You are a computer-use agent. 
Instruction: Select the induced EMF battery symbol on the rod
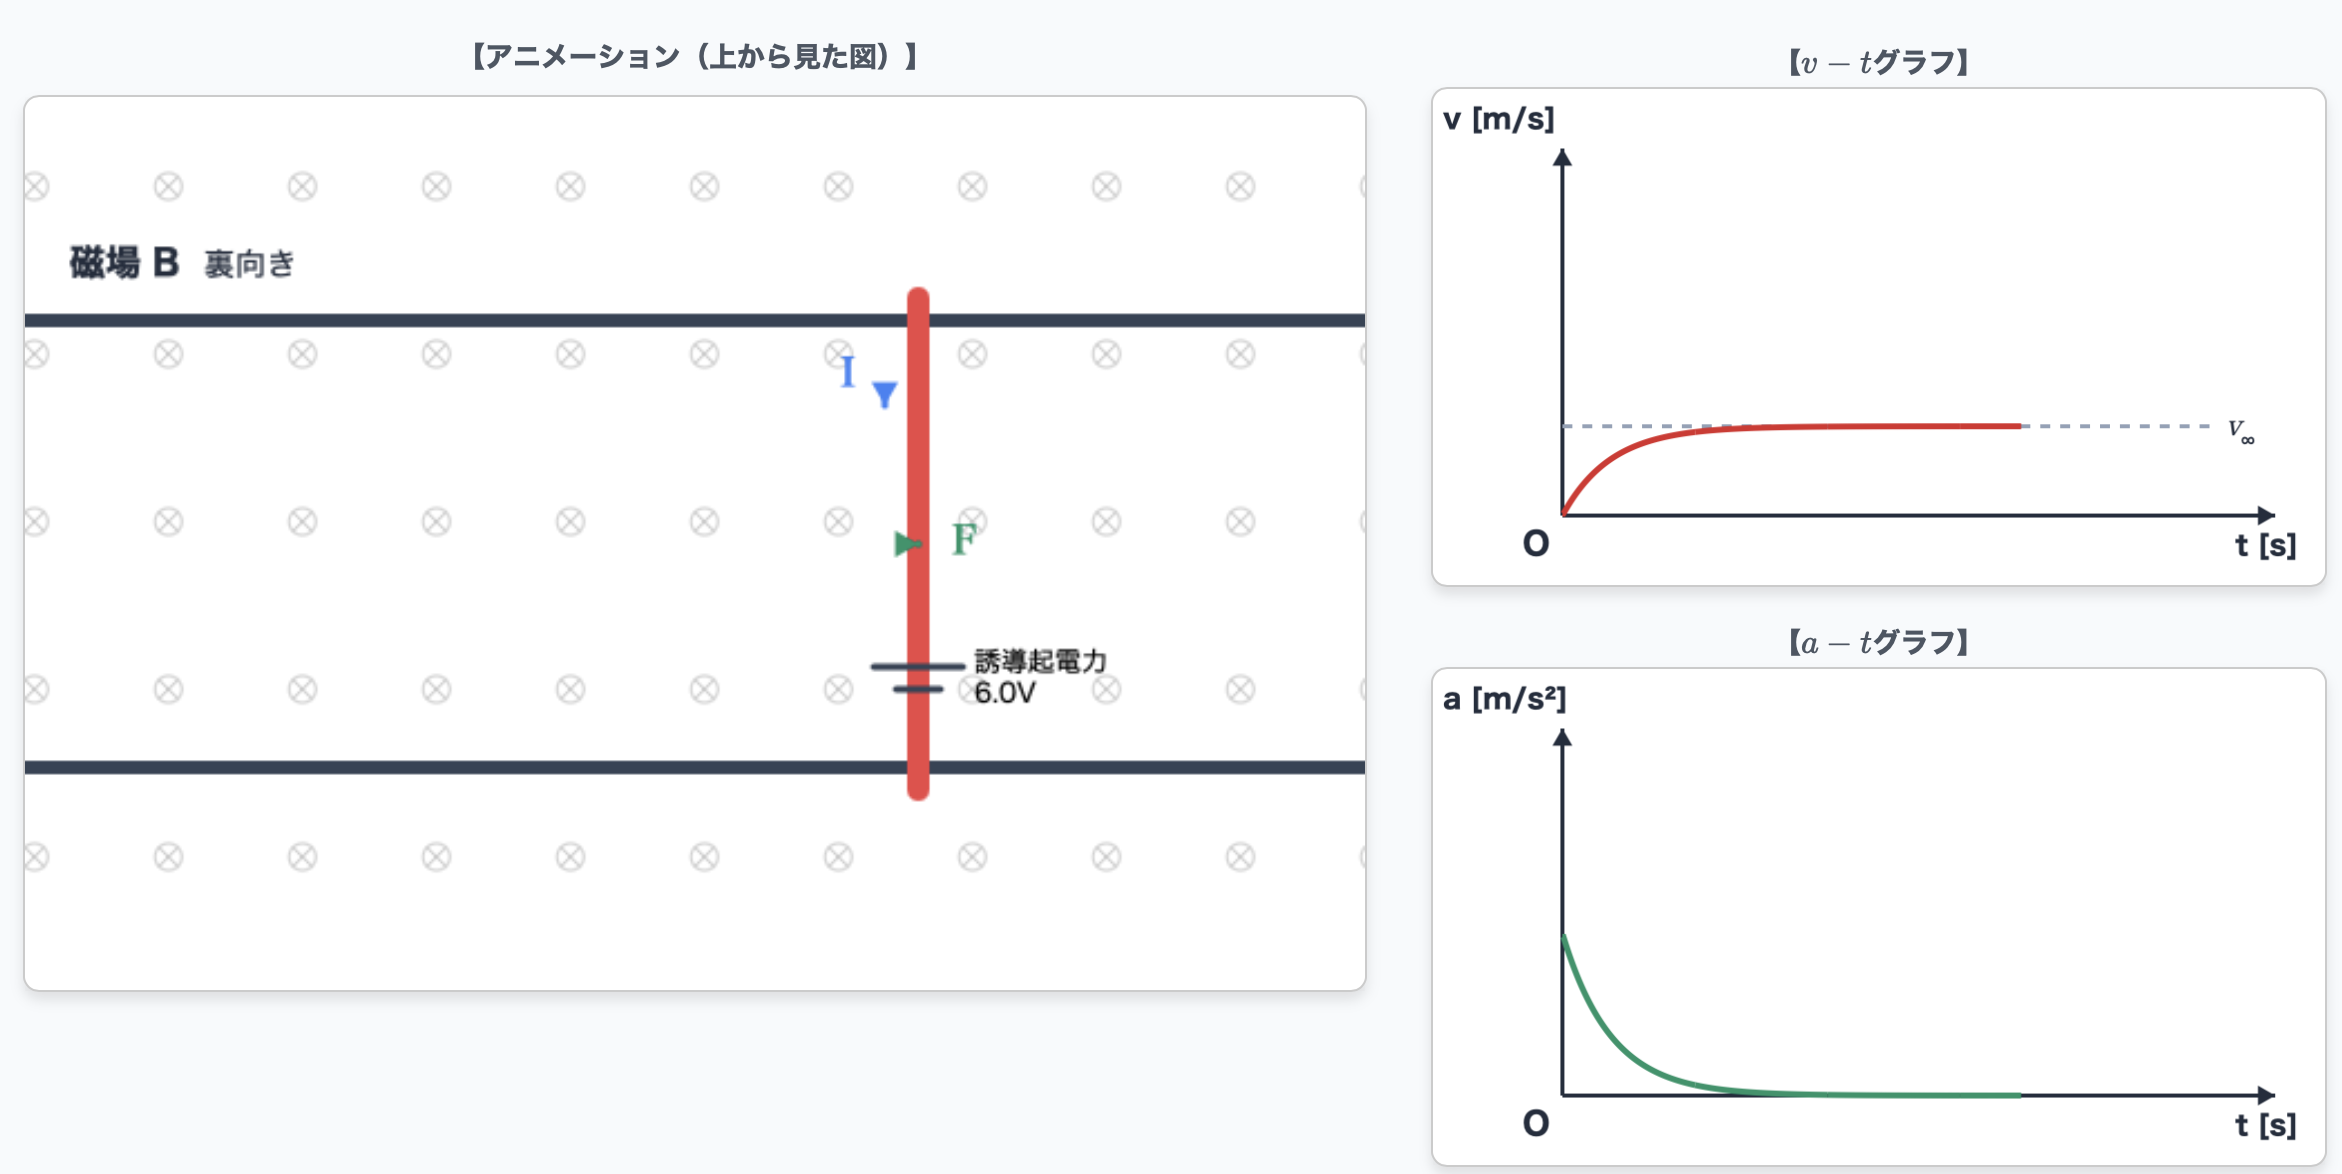point(917,677)
